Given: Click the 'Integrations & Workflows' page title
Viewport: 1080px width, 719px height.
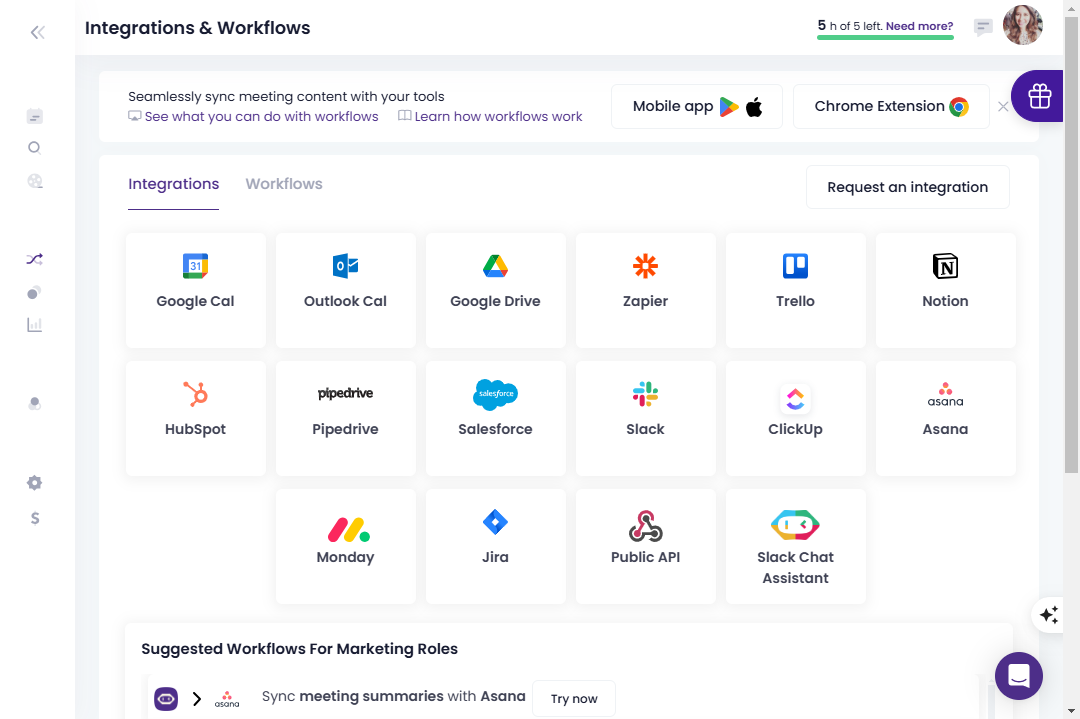Looking at the screenshot, I should click(x=198, y=28).
